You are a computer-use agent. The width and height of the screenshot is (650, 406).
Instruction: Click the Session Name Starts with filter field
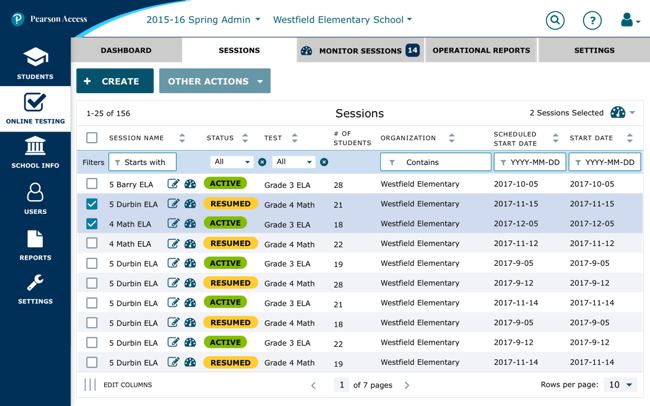[x=143, y=161]
